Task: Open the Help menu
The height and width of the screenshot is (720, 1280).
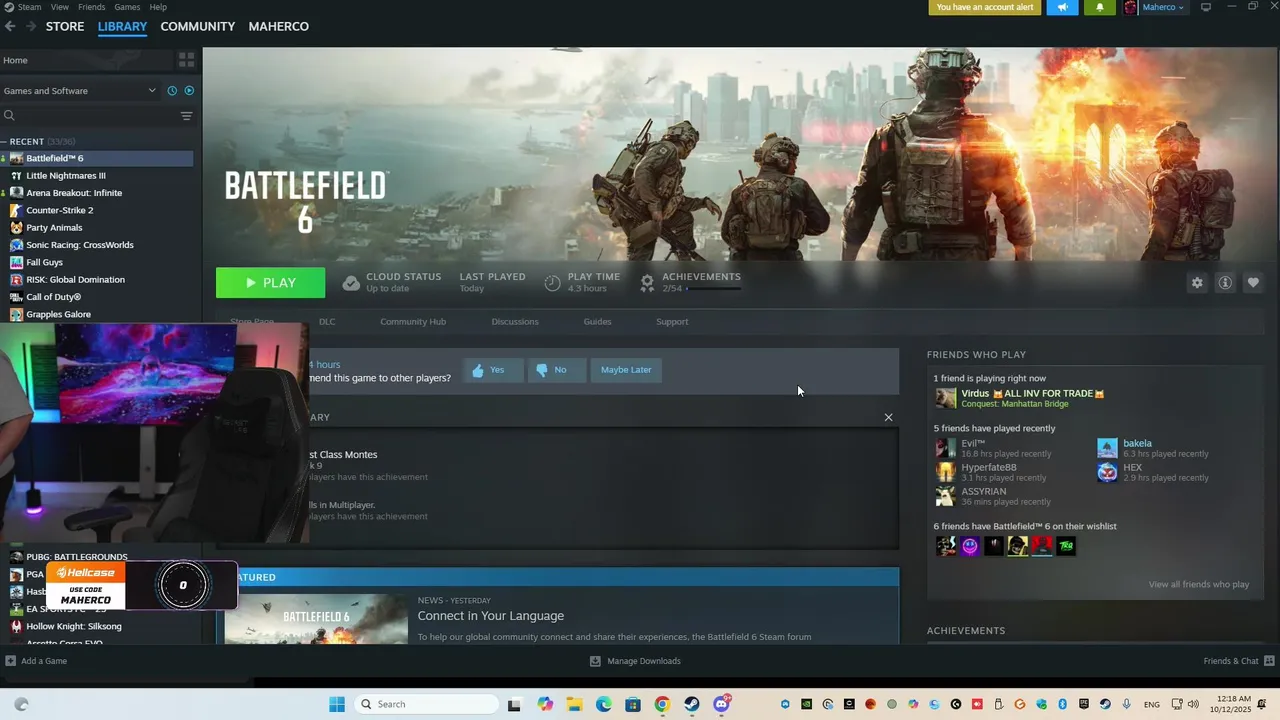Action: (158, 7)
